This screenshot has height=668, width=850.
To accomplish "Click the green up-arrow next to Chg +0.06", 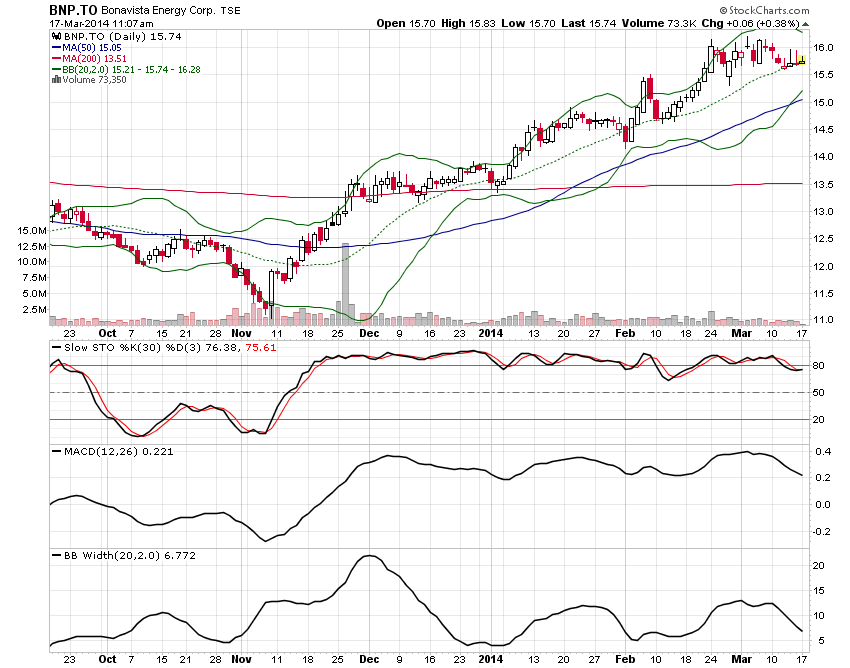I will (x=805, y=24).
